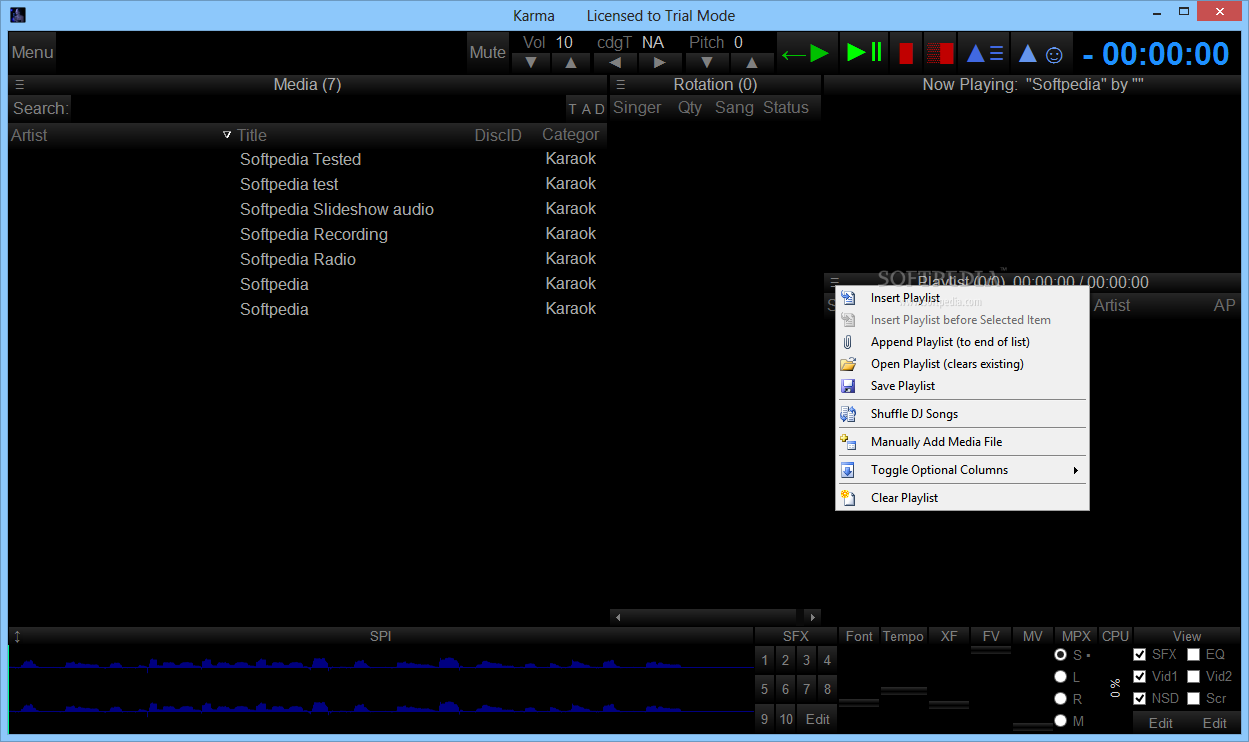1249x742 pixels.
Task: Select the R radio button under MPX
Action: pos(1060,699)
